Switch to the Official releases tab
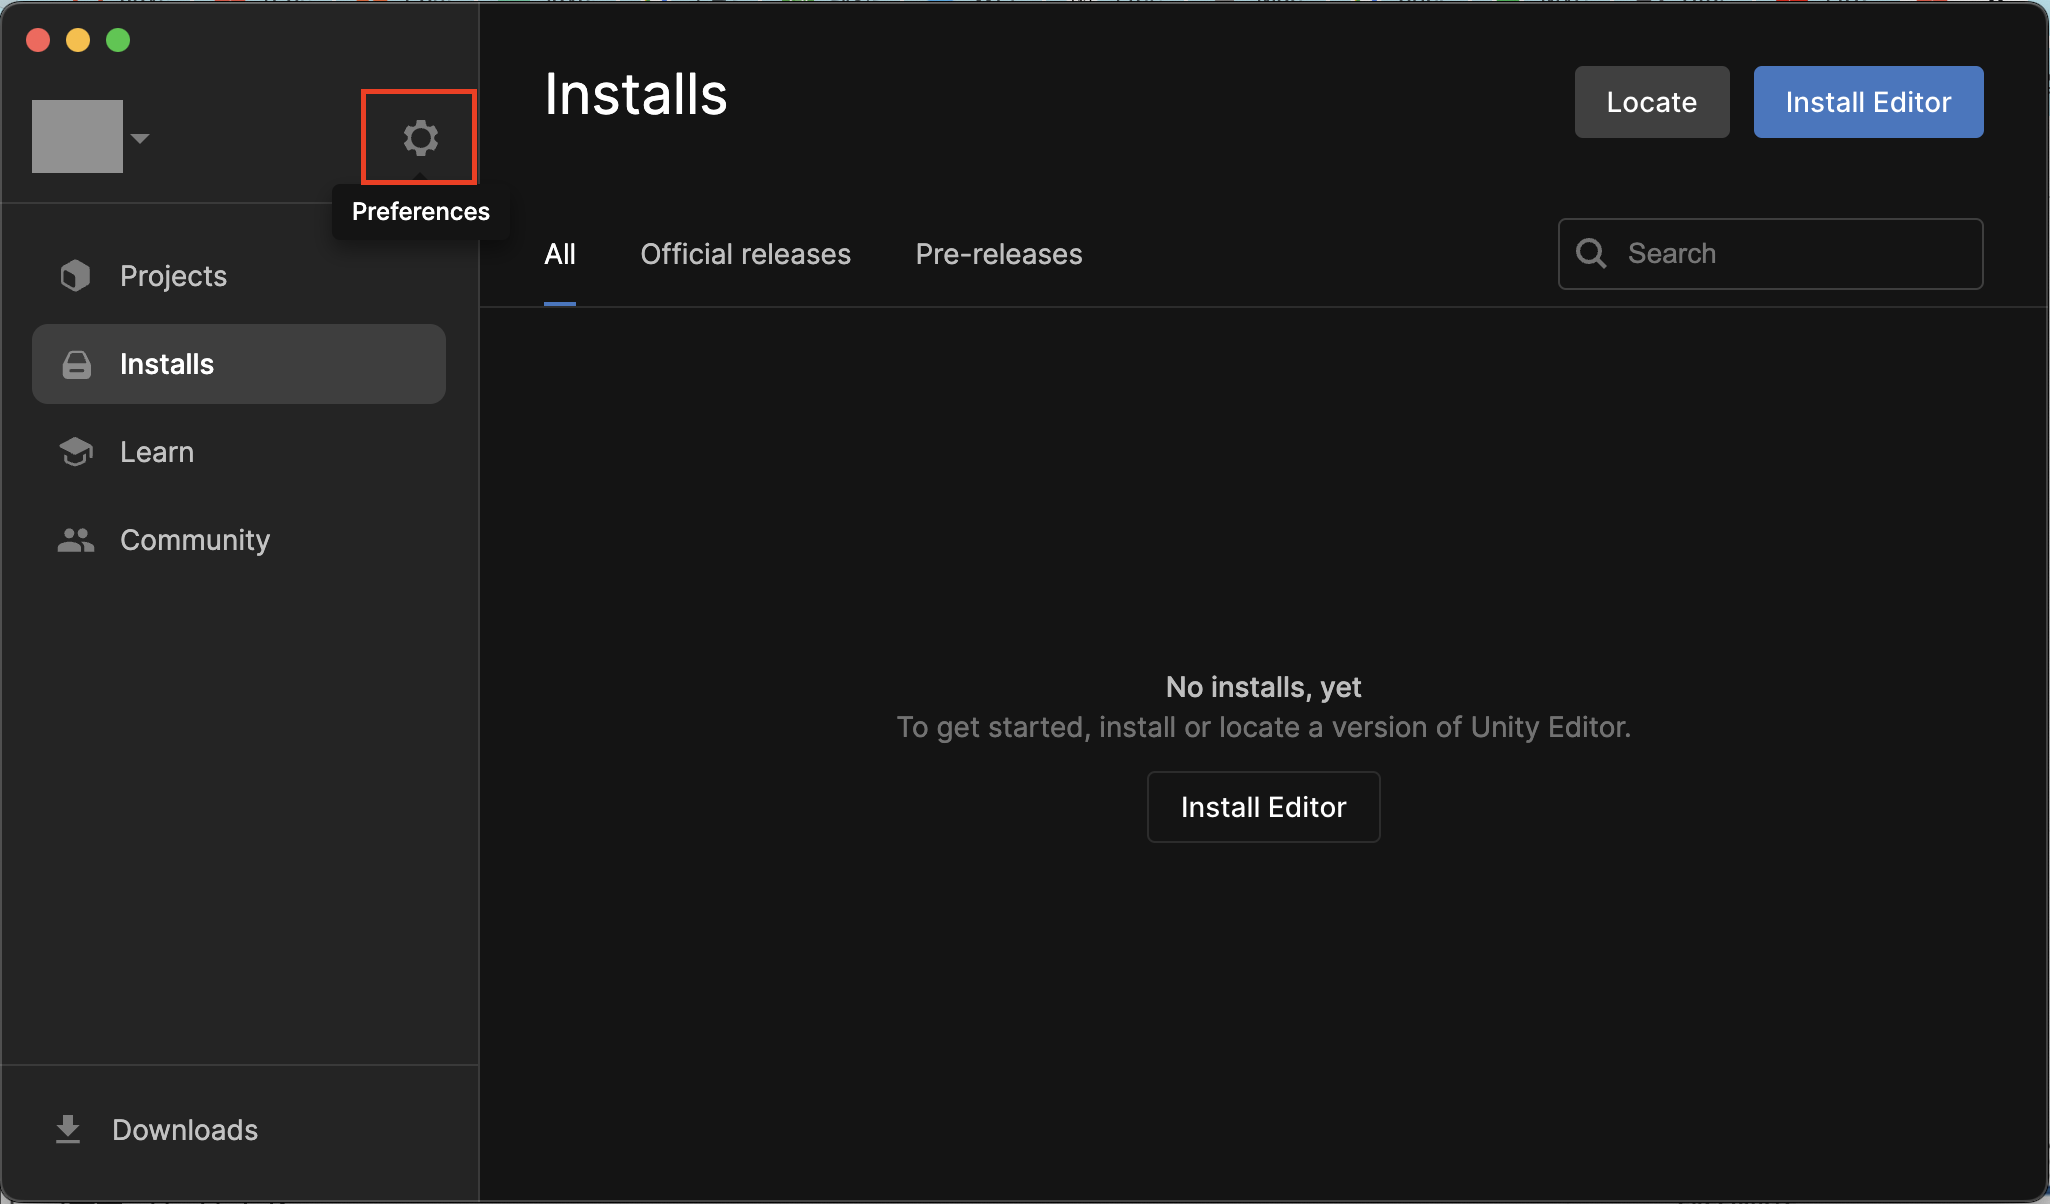Image resolution: width=2050 pixels, height=1204 pixels. [745, 254]
